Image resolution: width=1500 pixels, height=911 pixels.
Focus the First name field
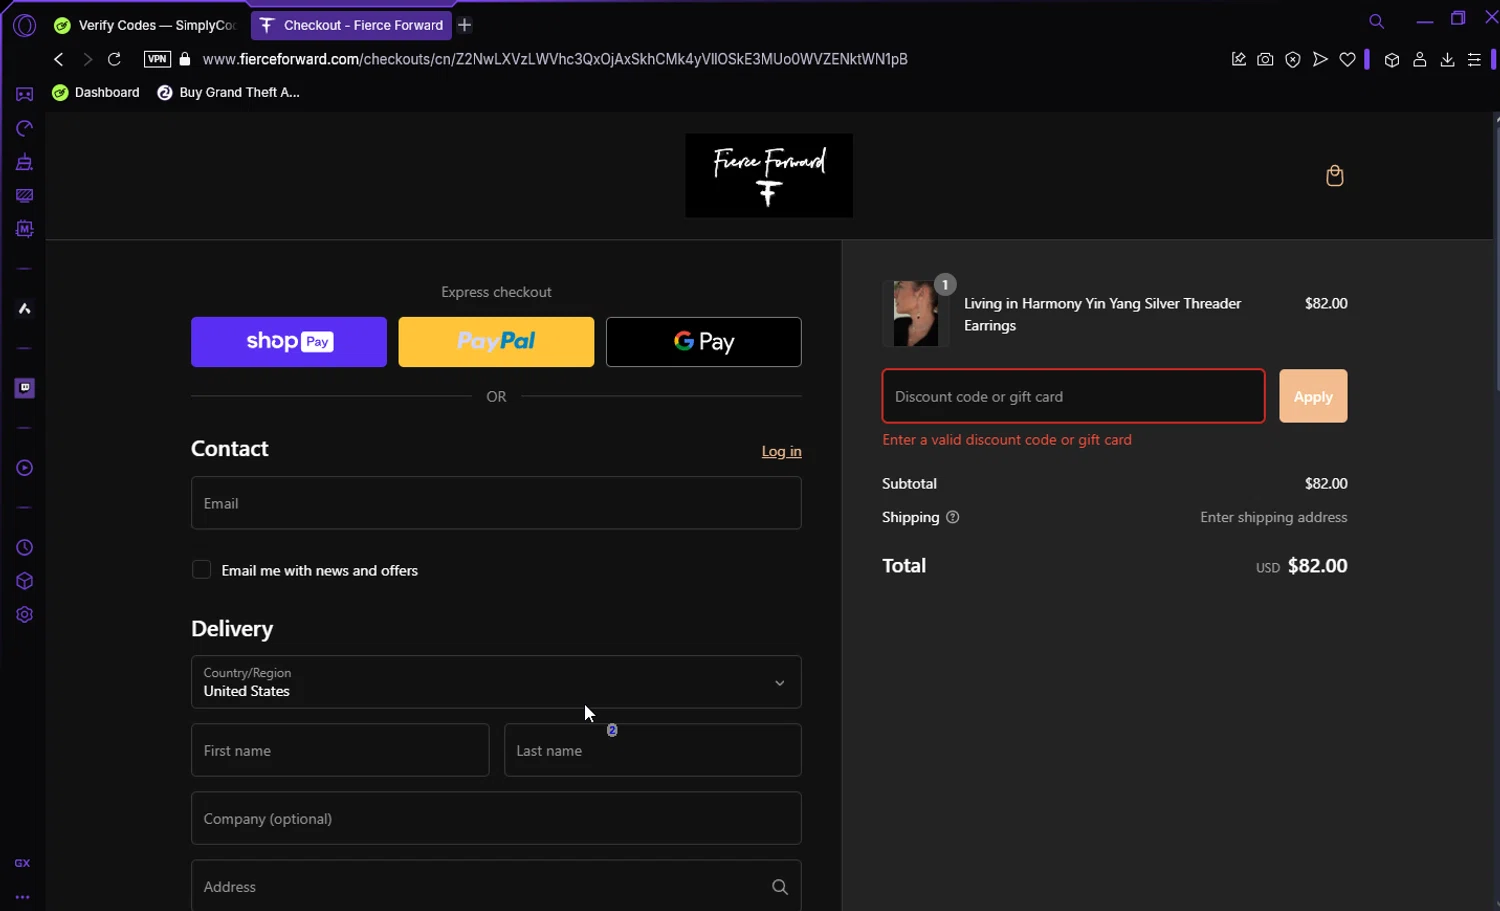coord(340,750)
